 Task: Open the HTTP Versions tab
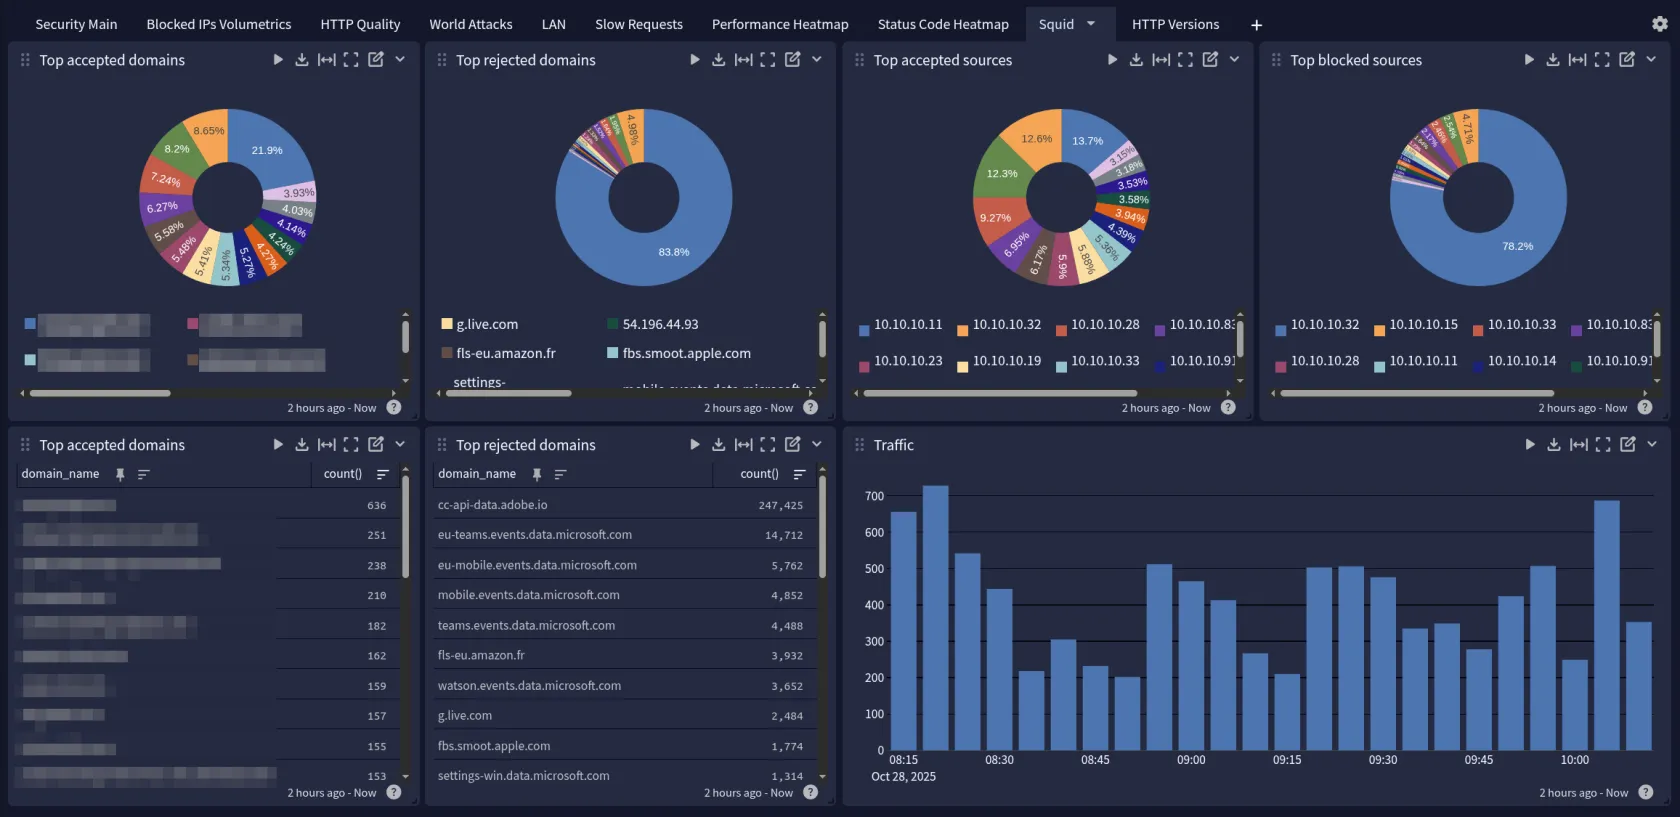point(1175,24)
